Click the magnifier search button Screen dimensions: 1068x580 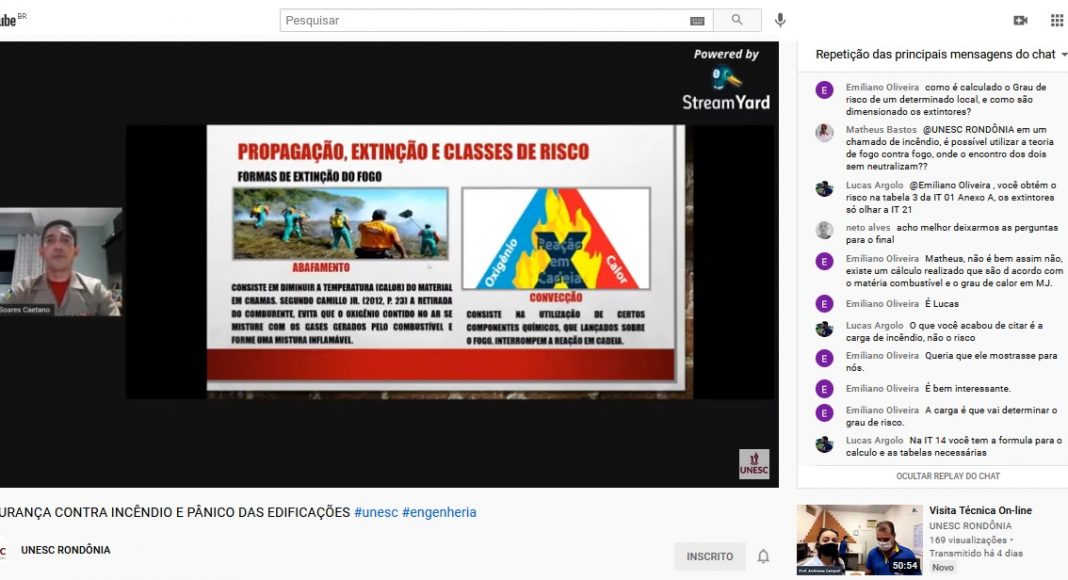(738, 20)
